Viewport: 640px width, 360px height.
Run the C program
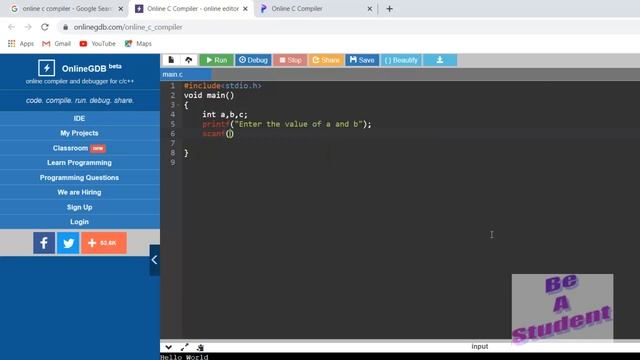pyautogui.click(x=216, y=60)
